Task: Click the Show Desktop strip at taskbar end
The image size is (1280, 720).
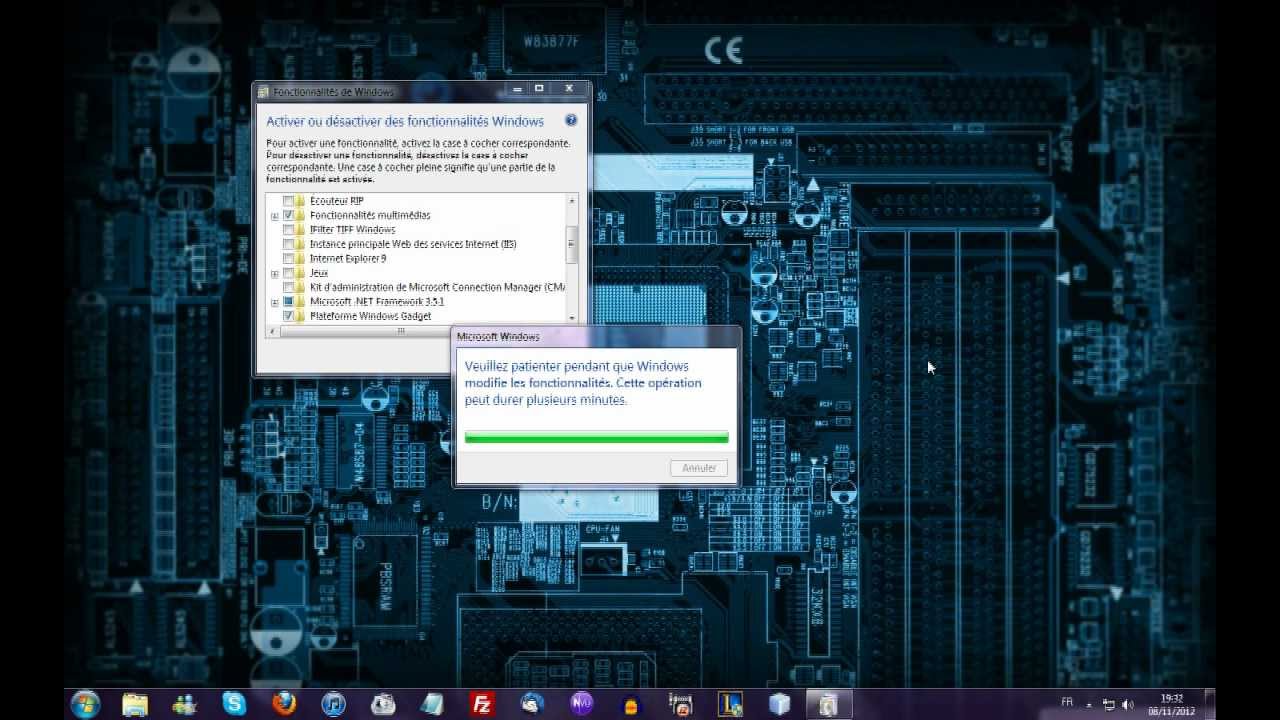Action: click(x=1209, y=704)
